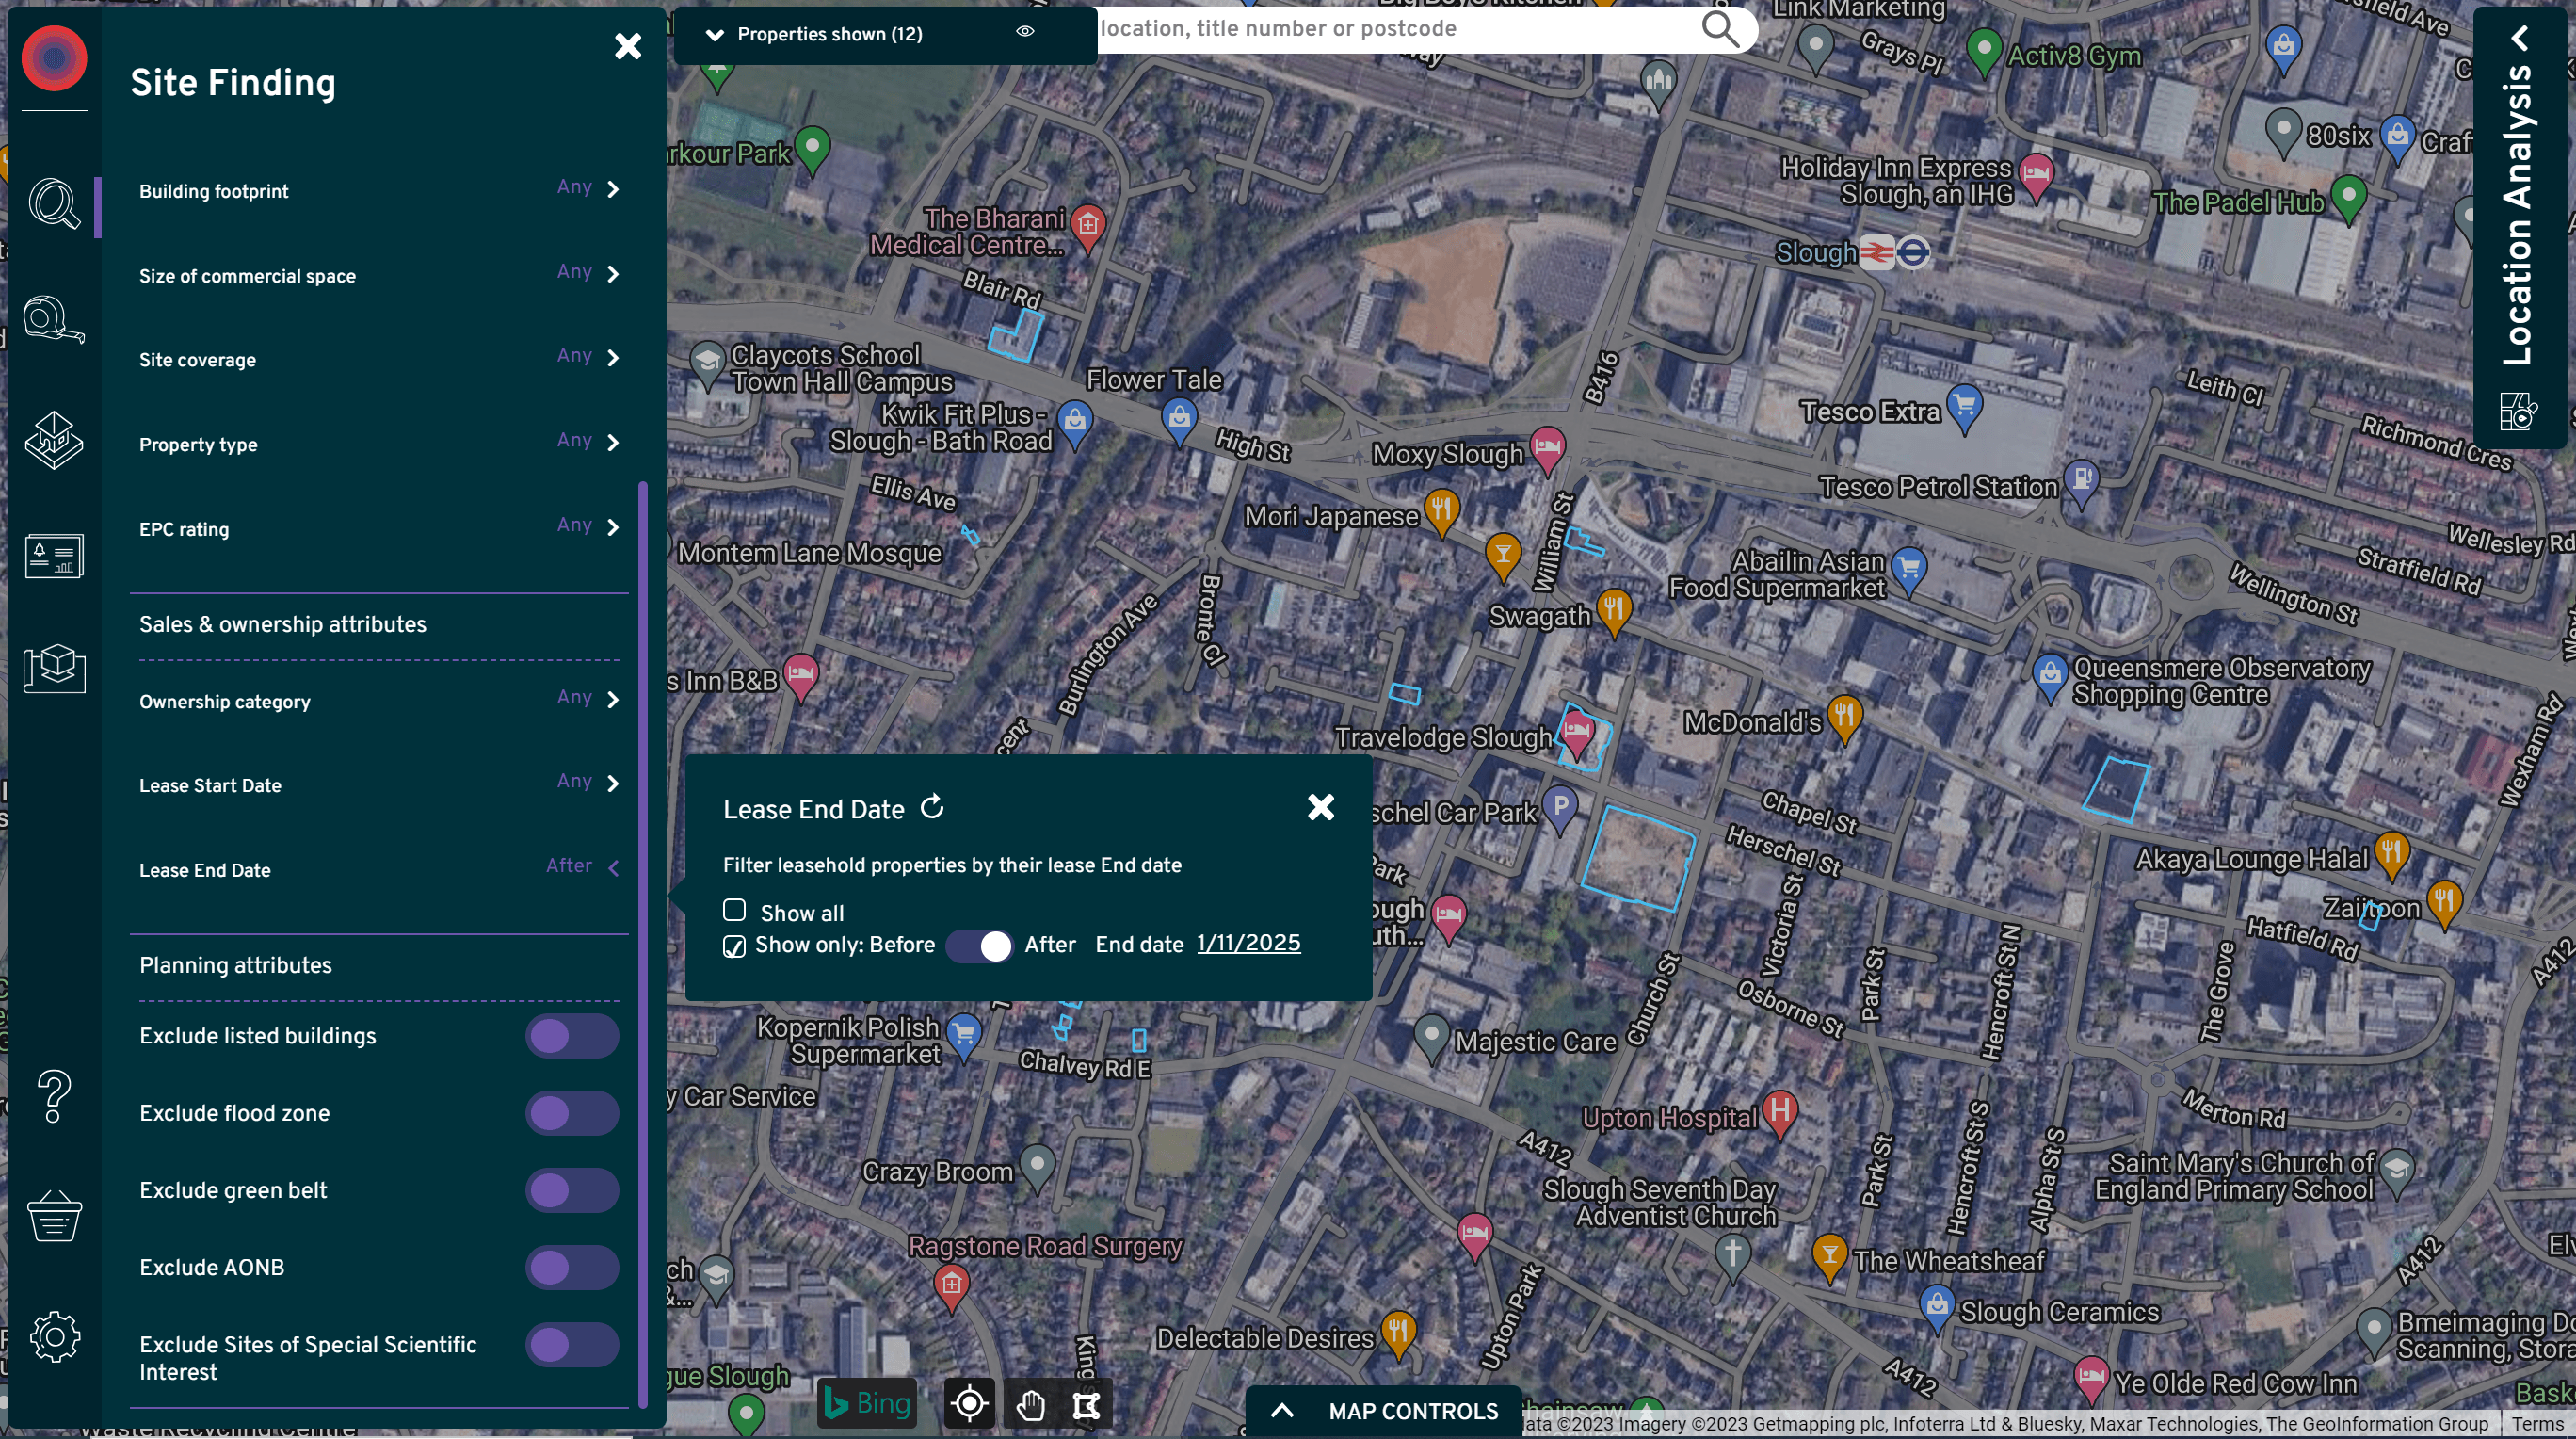Screen dimensions: 2576x1439
Task: Click the 3D building icon in sidebar
Action: pyautogui.click(x=51, y=437)
